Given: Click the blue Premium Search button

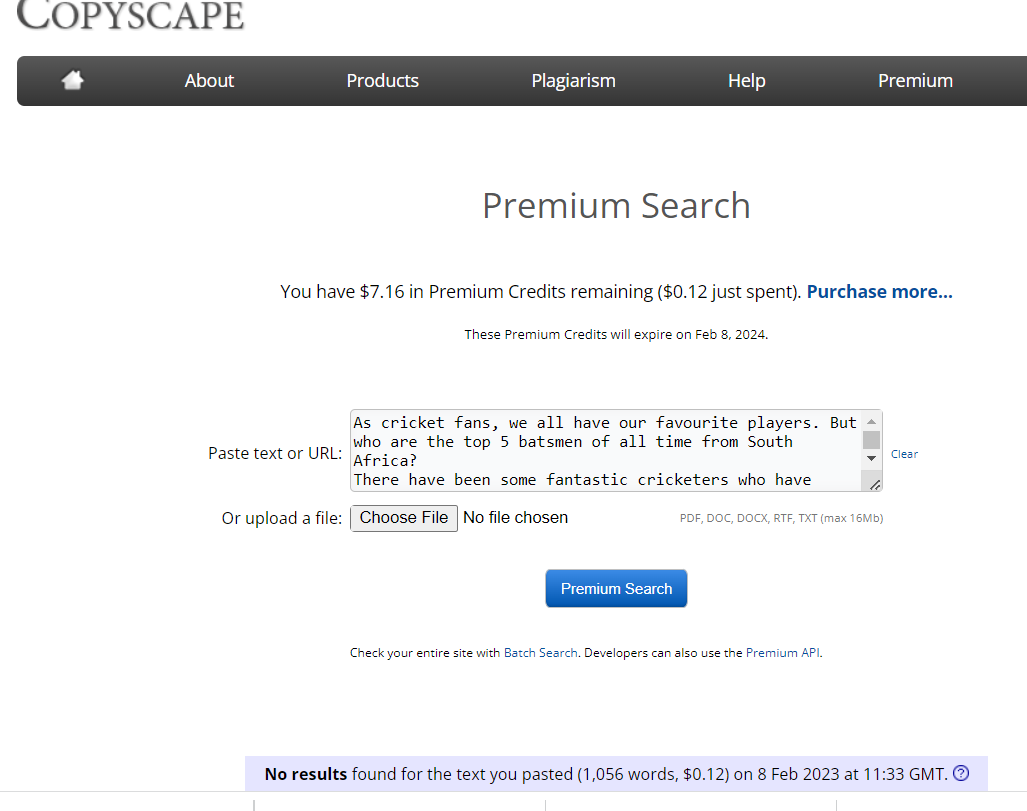Looking at the screenshot, I should (616, 588).
